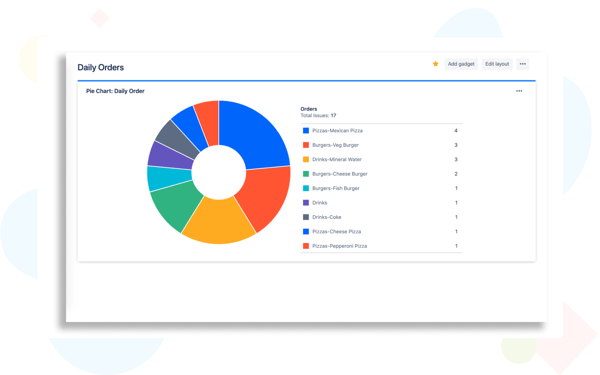The height and width of the screenshot is (375, 600).
Task: Select the purple Drinks legend swatch
Action: (x=306, y=202)
